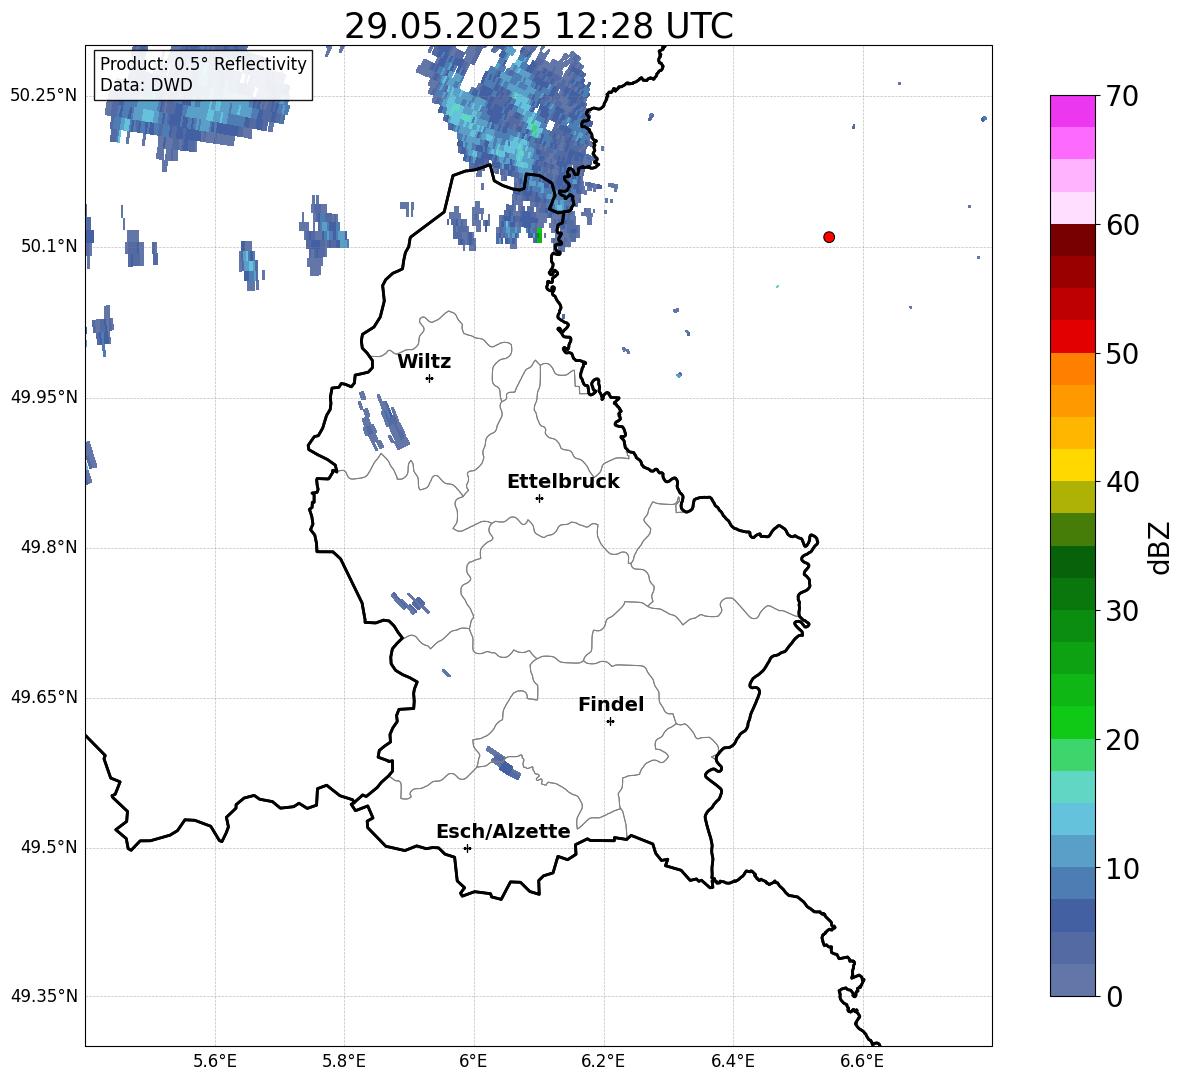Click the Findel station cross marker
The width and height of the screenshot is (1184, 1081).
(610, 722)
